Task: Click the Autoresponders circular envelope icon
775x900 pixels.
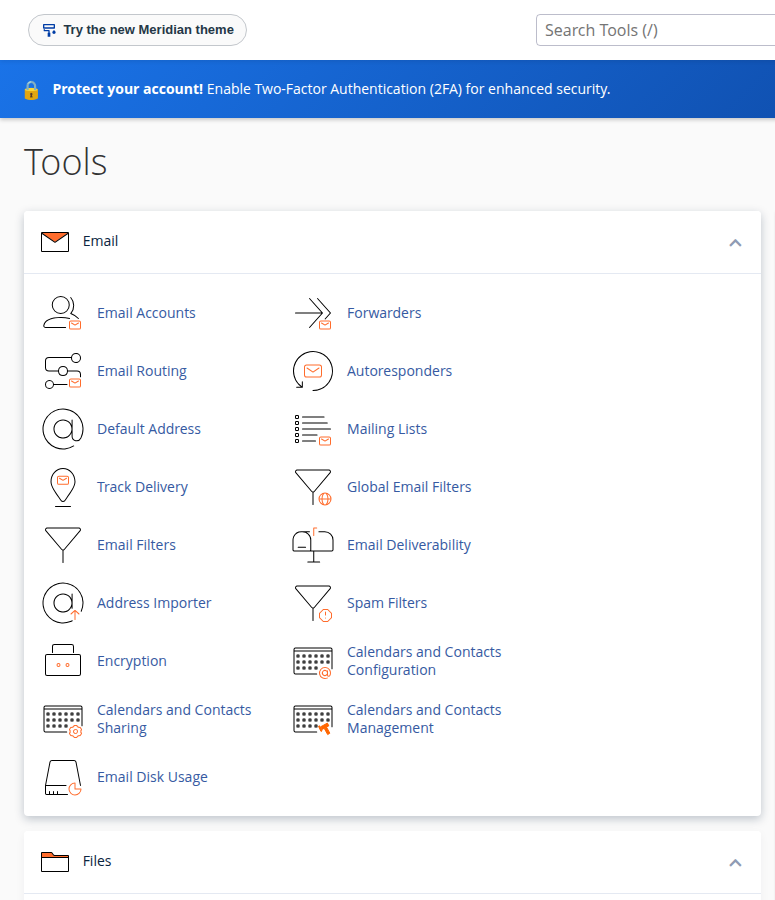Action: coord(313,371)
